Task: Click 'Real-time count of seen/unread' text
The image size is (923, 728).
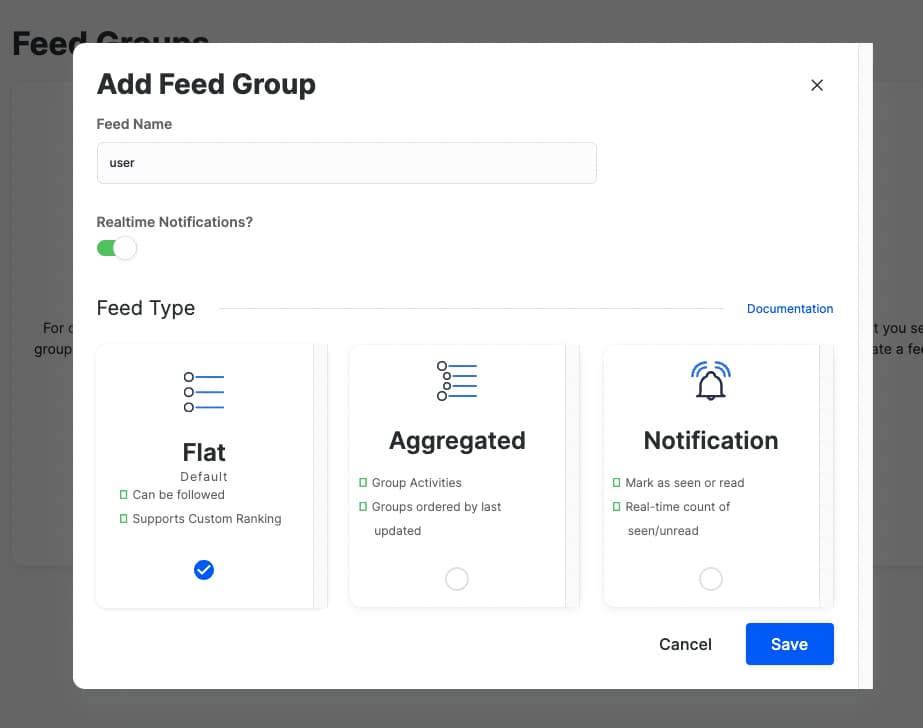Action: pos(678,518)
